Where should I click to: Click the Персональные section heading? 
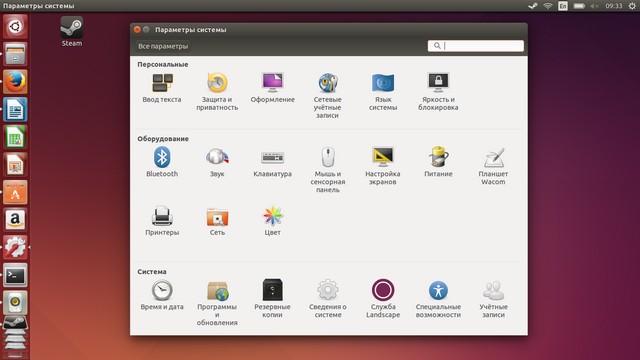pos(162,64)
